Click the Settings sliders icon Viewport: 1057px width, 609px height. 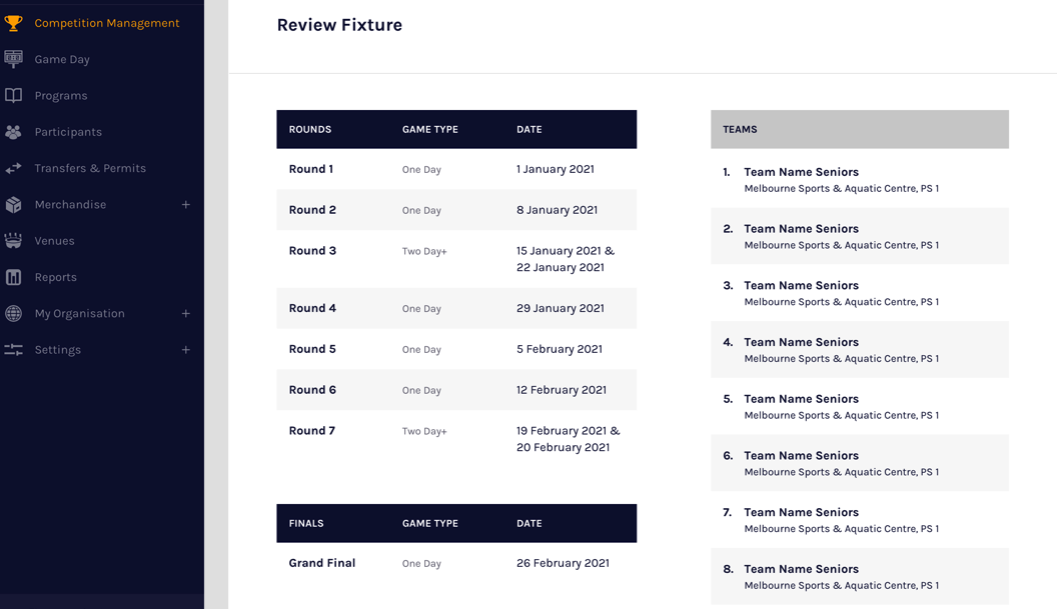coord(13,350)
